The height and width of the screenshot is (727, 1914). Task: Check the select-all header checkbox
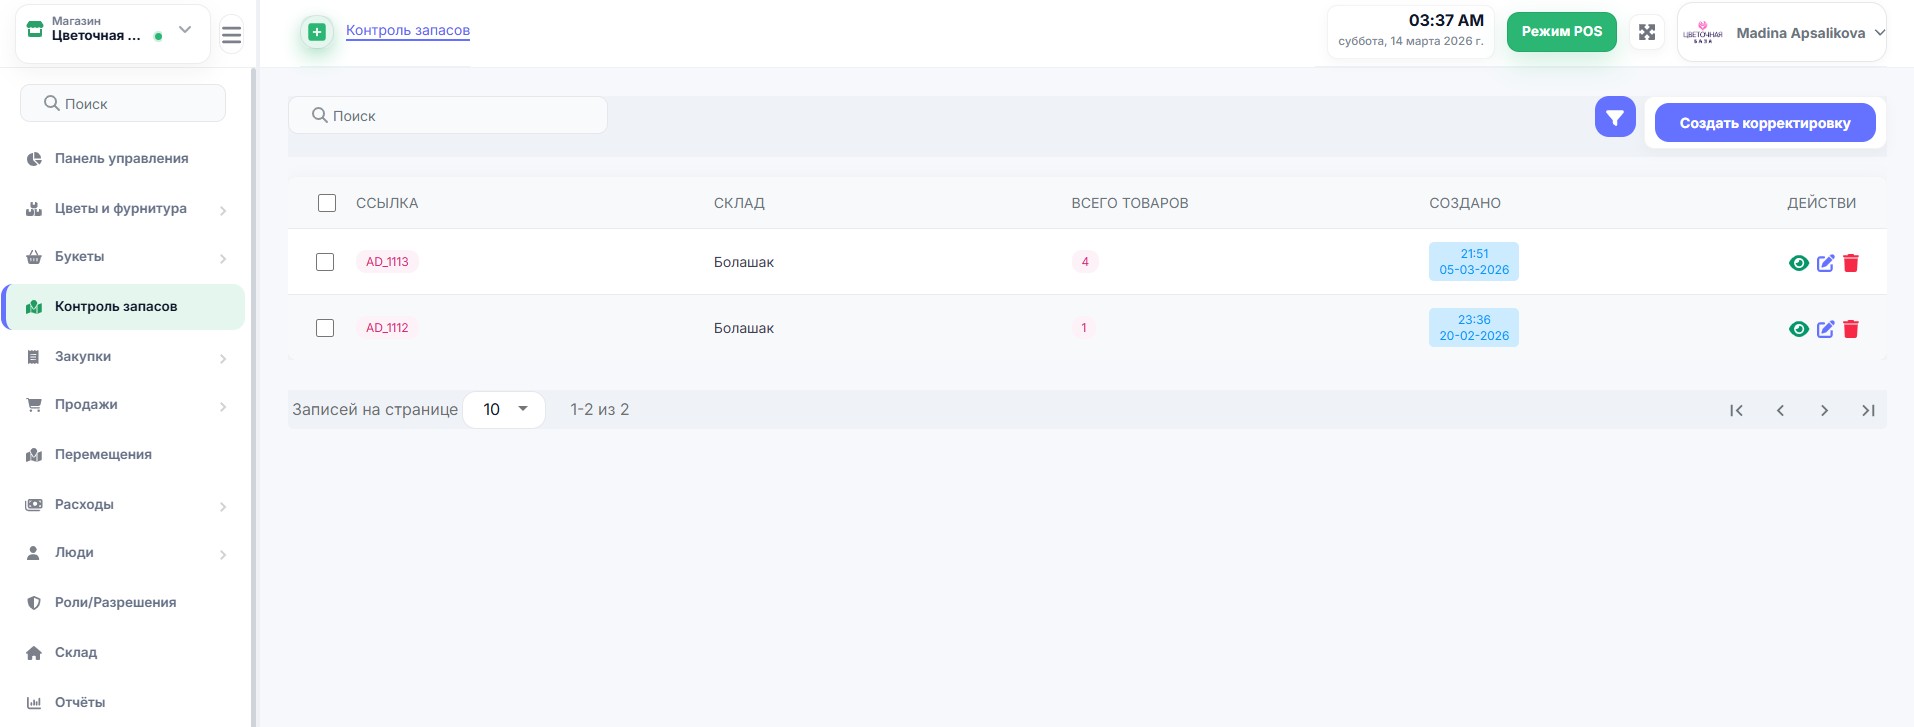(x=327, y=203)
